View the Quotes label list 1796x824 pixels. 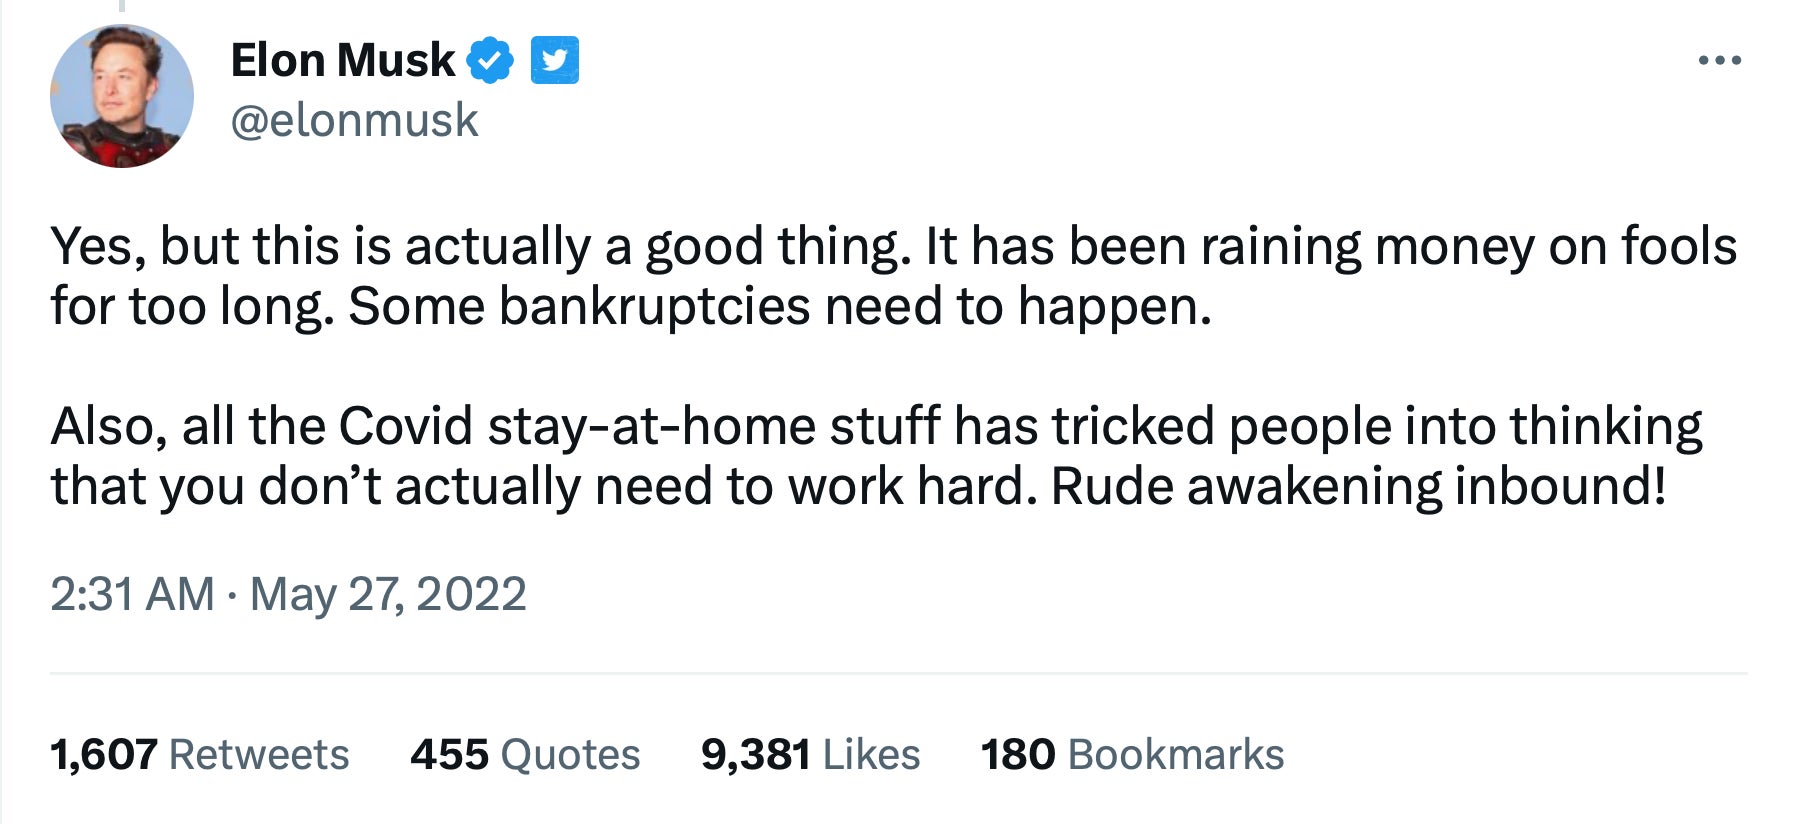point(570,755)
